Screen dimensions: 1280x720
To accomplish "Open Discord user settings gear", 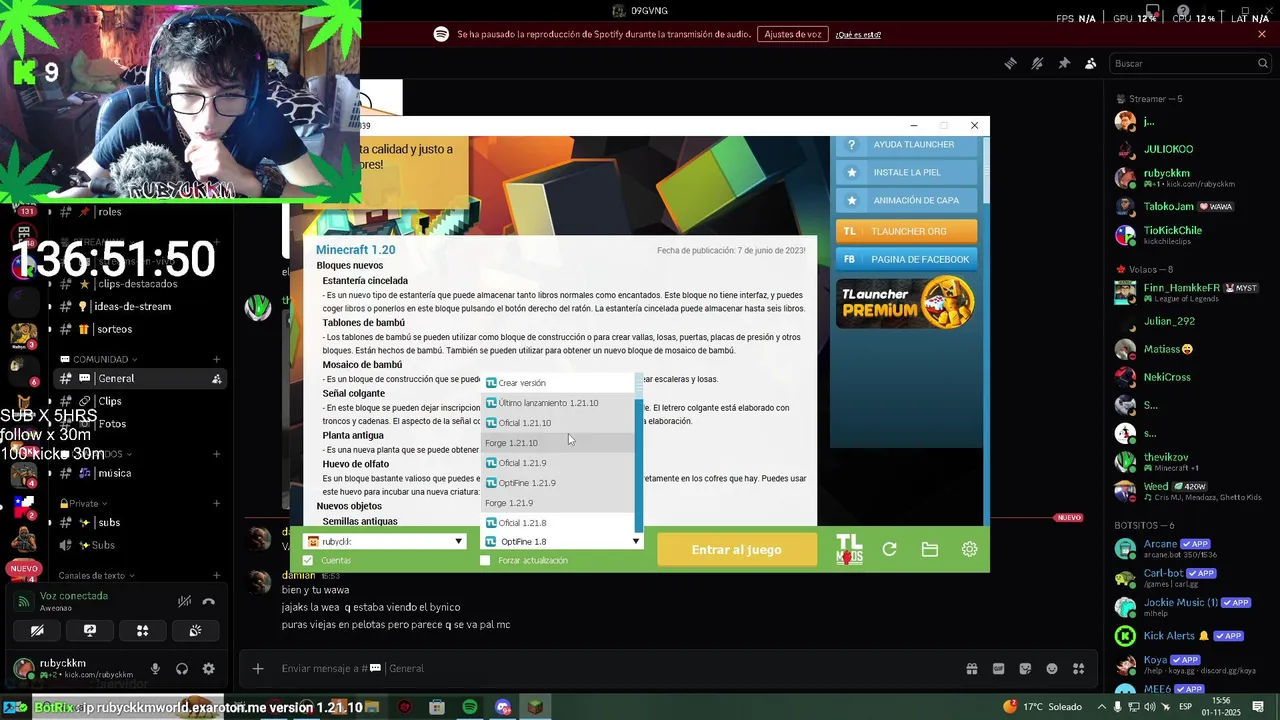I will click(208, 669).
